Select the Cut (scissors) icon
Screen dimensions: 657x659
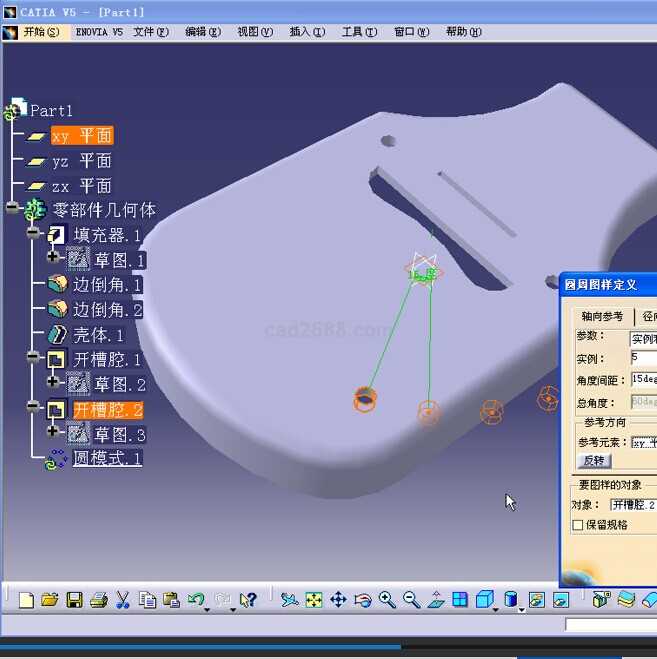coord(123,600)
